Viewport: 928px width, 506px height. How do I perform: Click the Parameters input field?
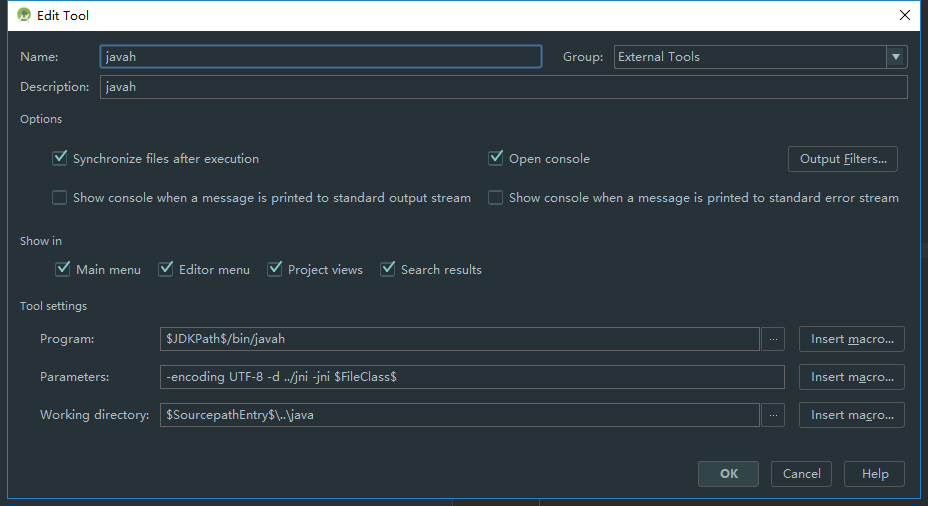[472, 377]
